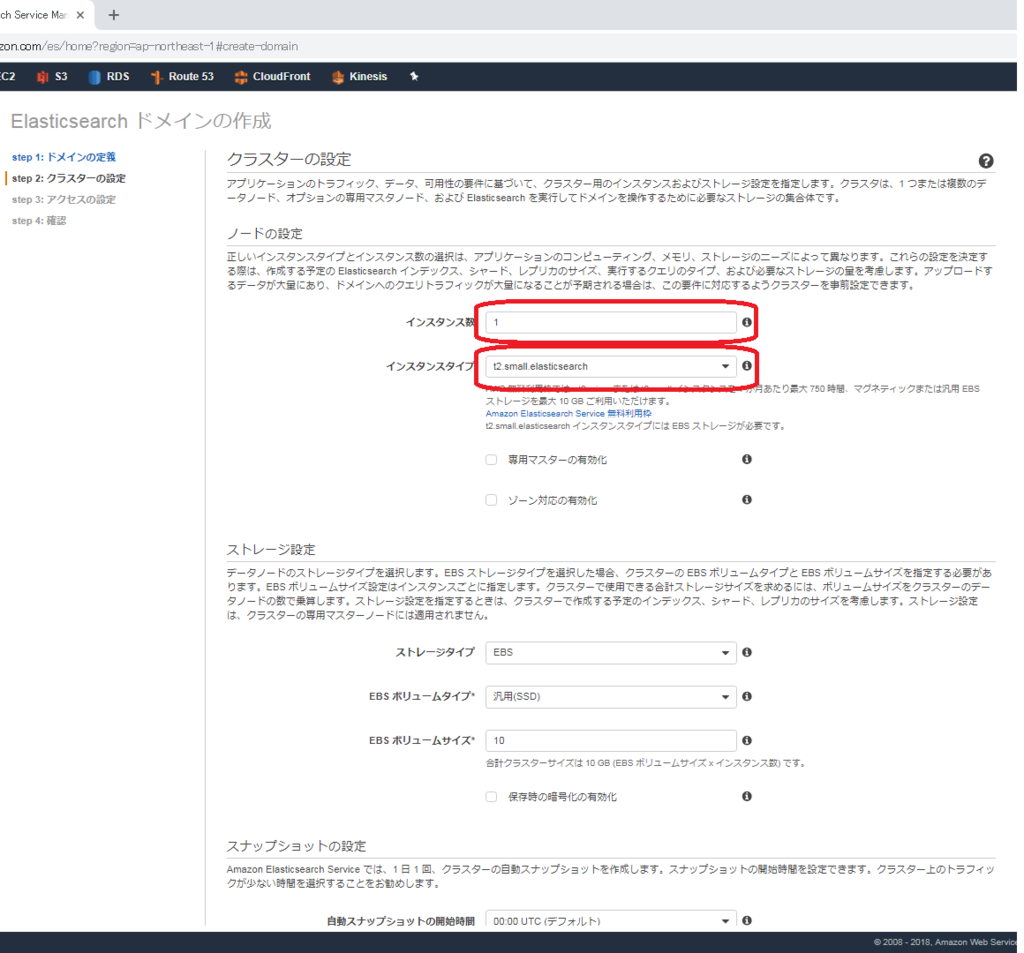
Task: Open a new browser tab
Action: (114, 14)
